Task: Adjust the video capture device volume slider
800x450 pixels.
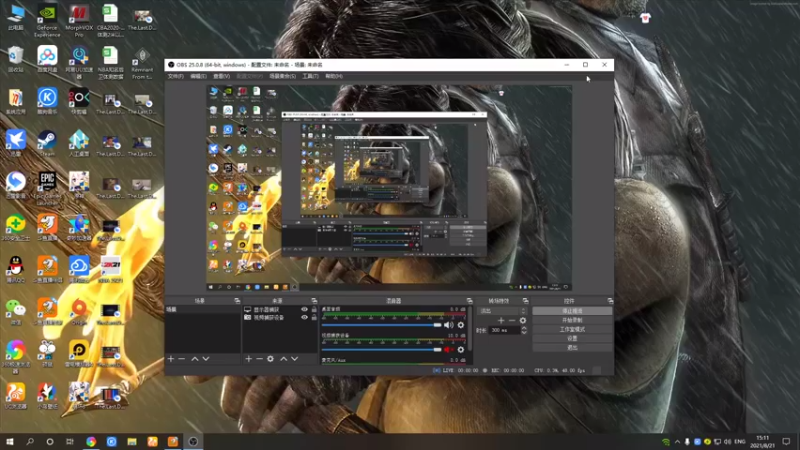Action: point(381,349)
